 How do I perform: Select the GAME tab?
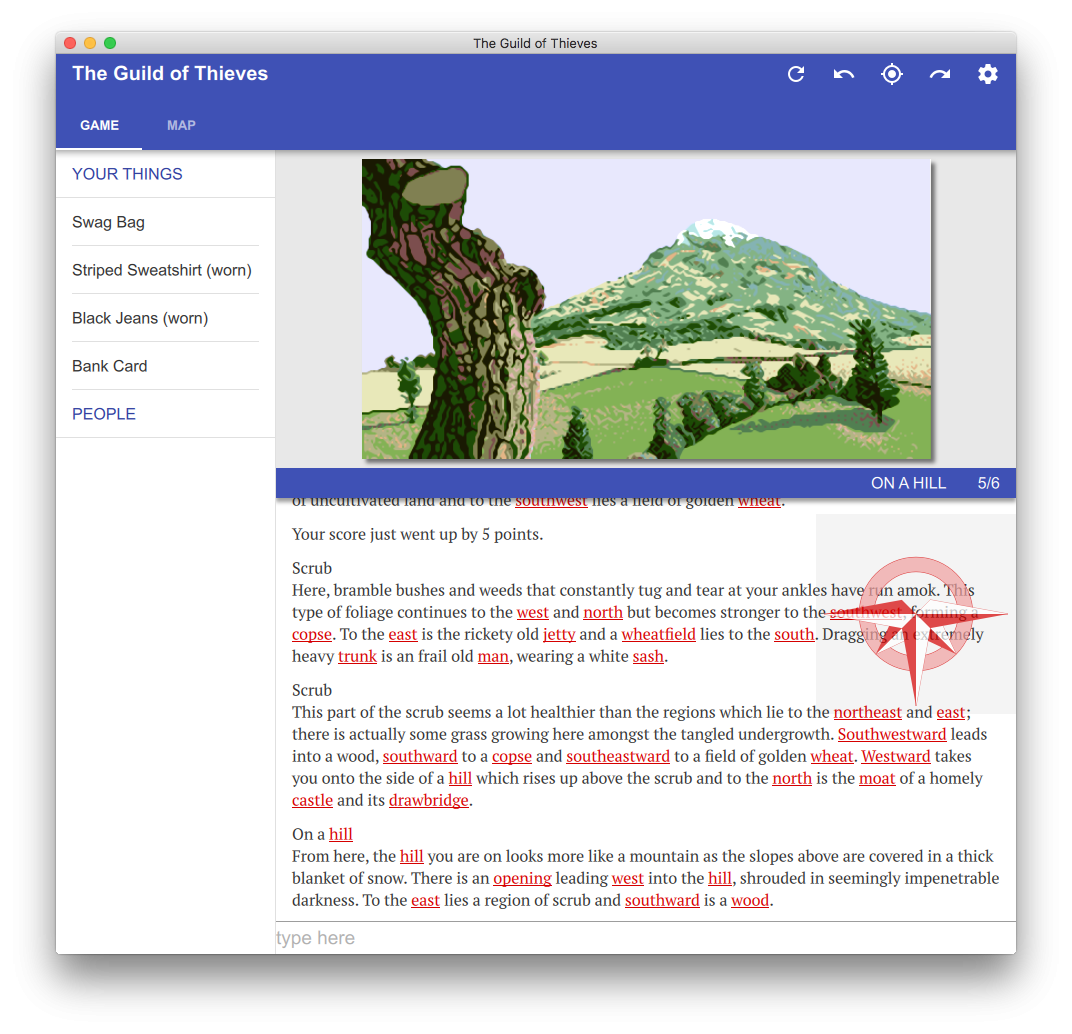click(99, 125)
